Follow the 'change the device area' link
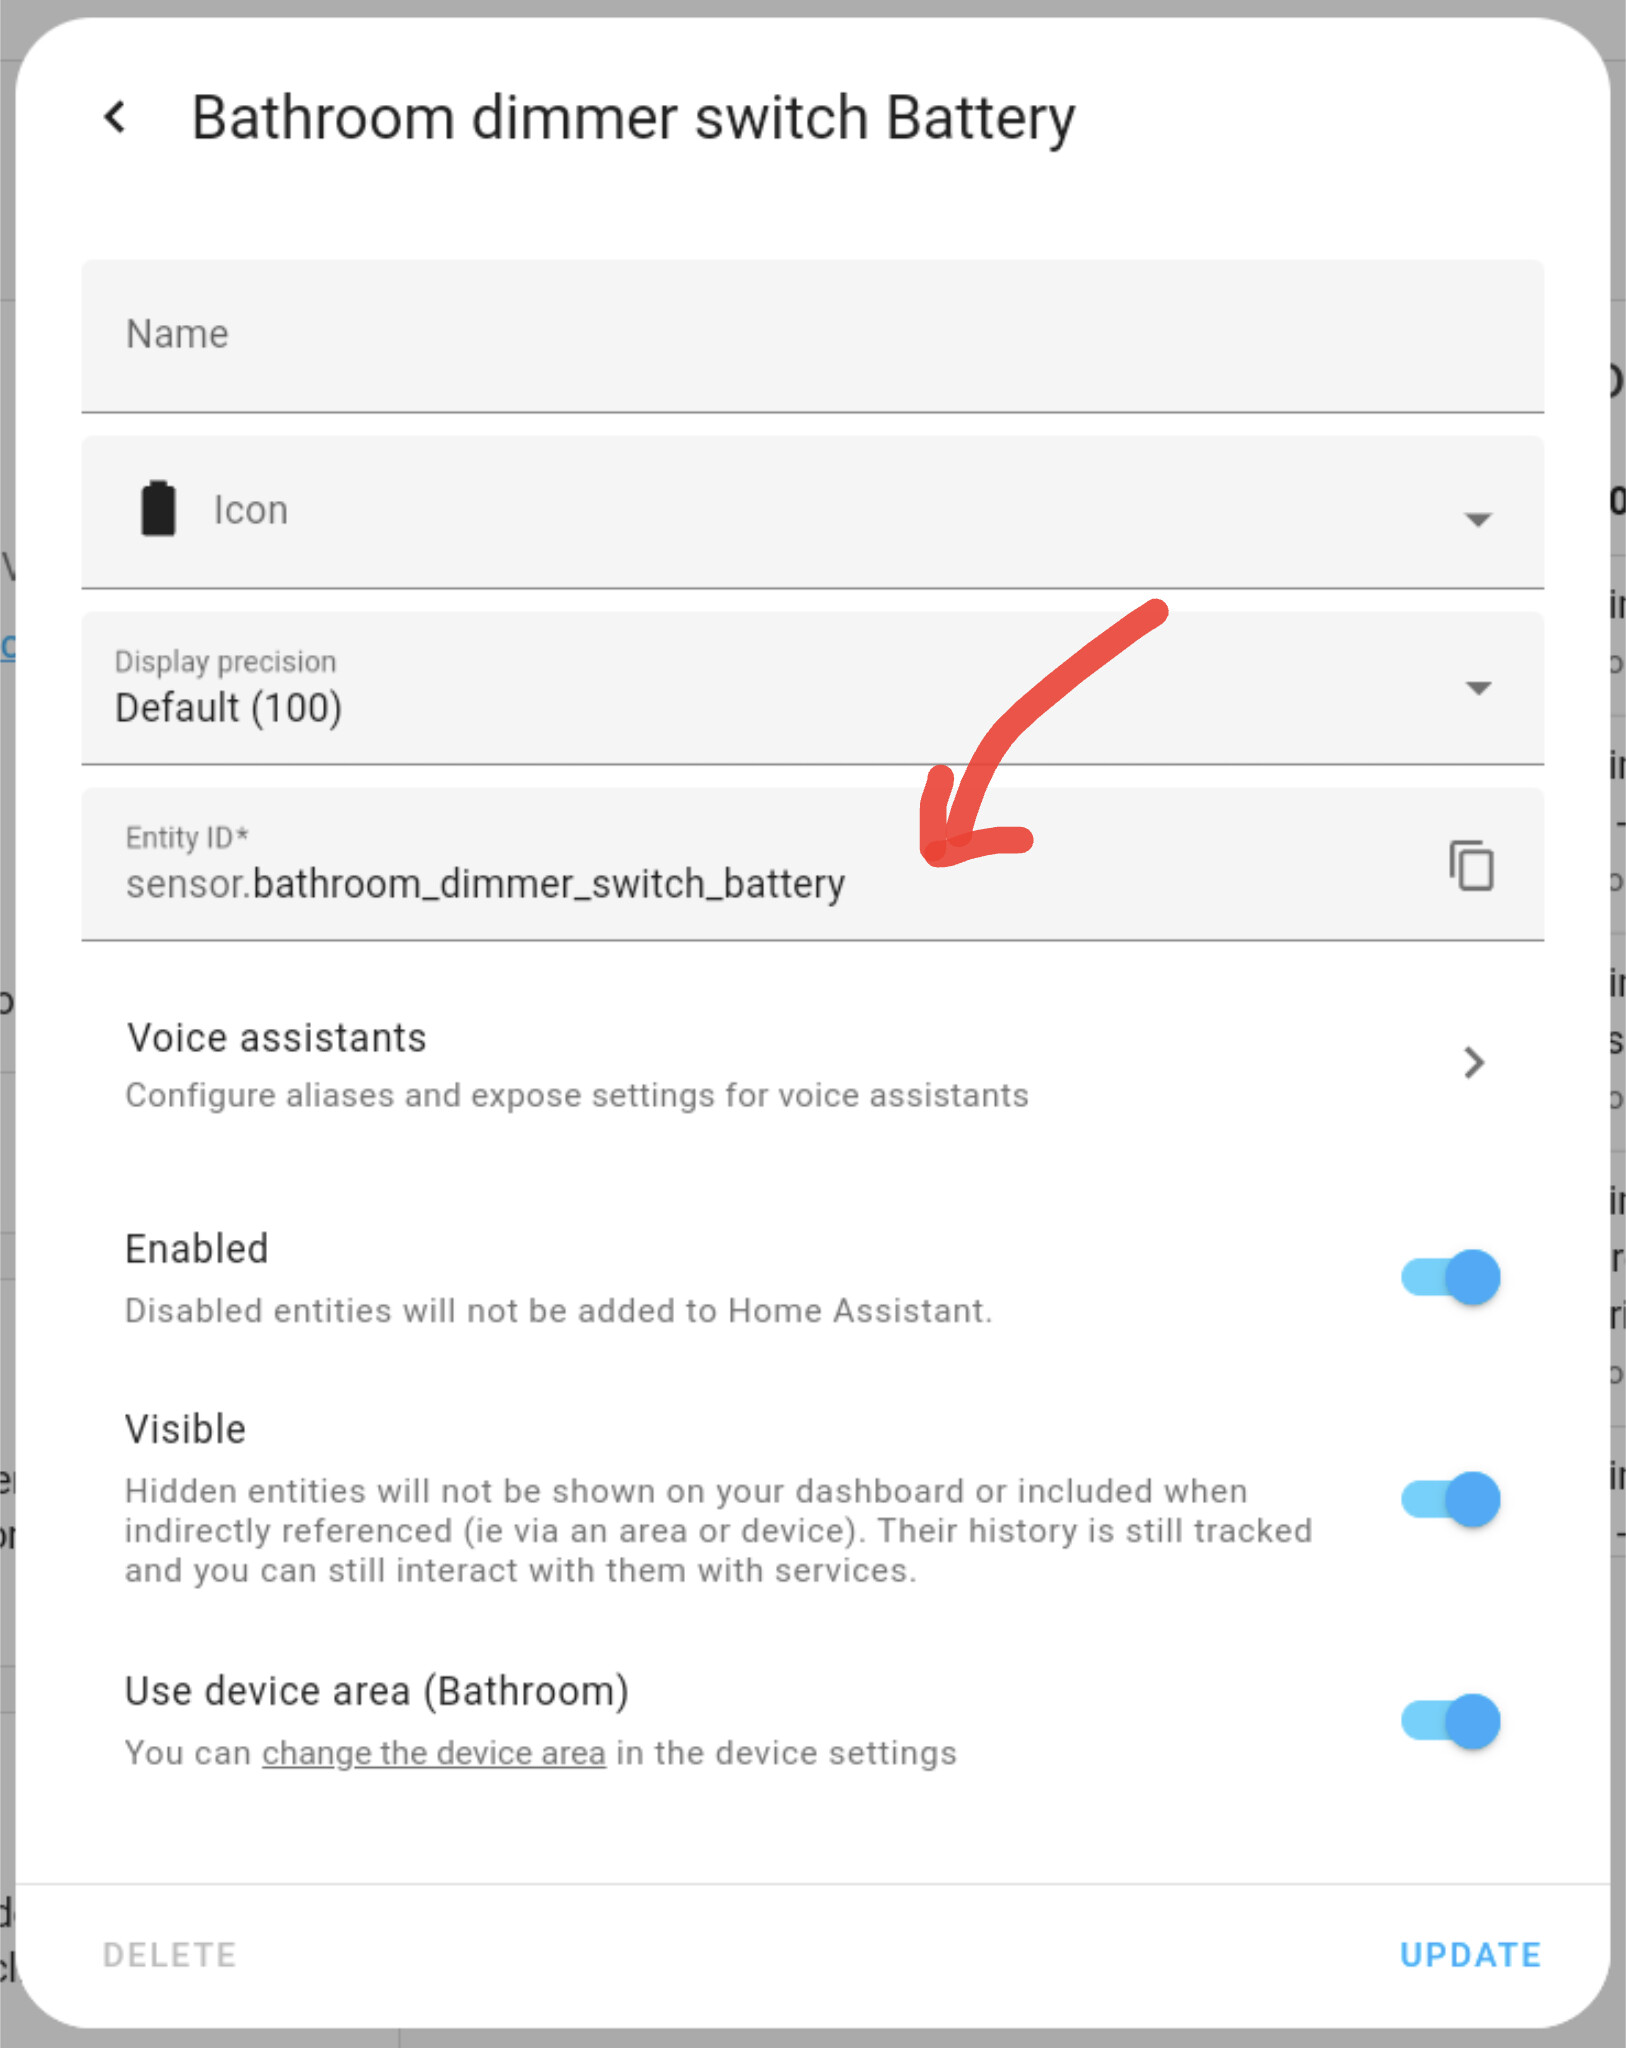Screen dimensions: 1626x2048 coord(434,1753)
